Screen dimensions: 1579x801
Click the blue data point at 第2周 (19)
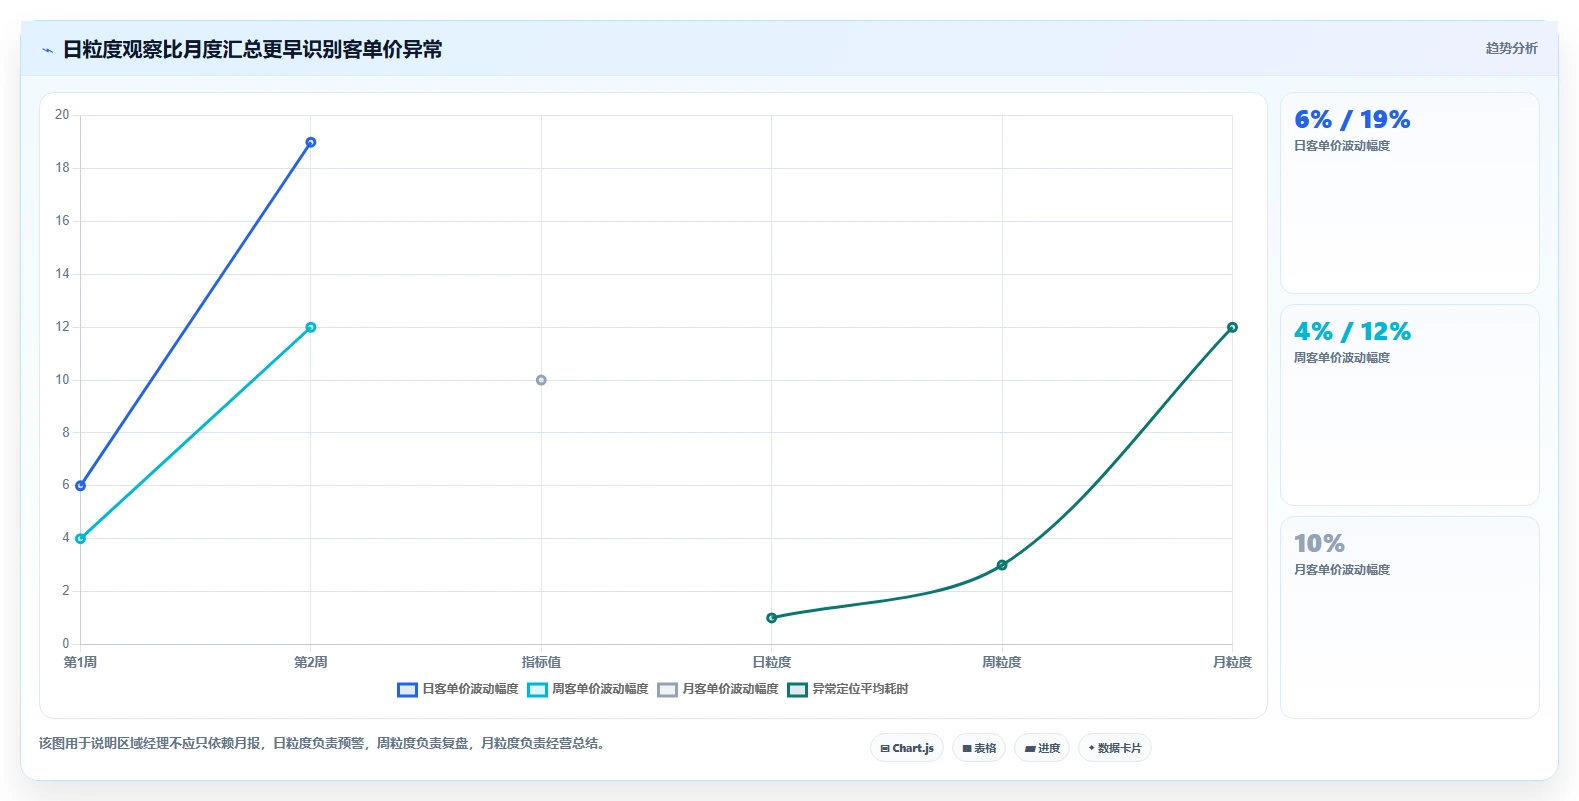click(311, 142)
